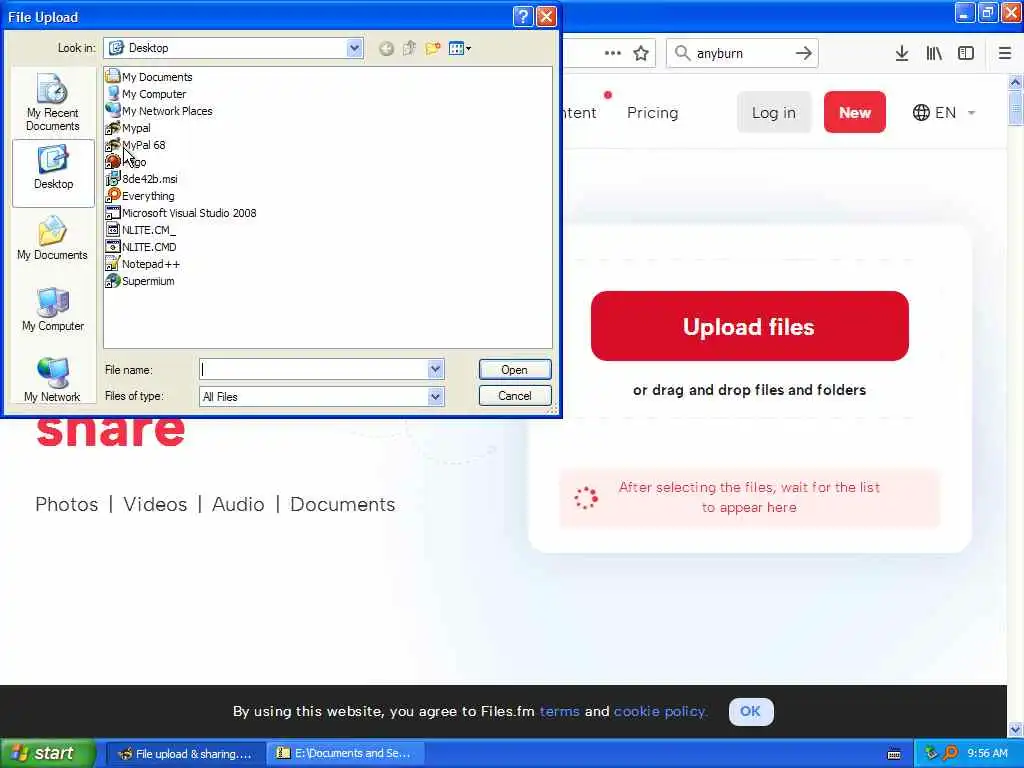Open My Network in the places bar
Viewport: 1024px width, 768px height.
(53, 379)
